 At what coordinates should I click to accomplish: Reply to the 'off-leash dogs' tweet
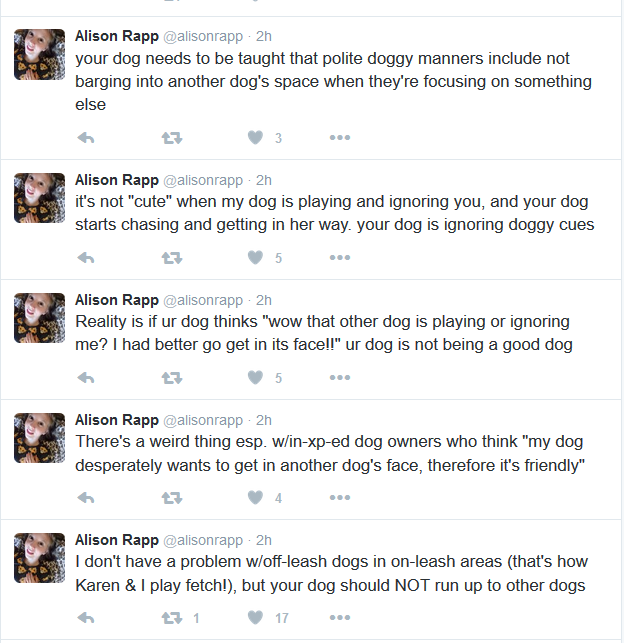86,617
